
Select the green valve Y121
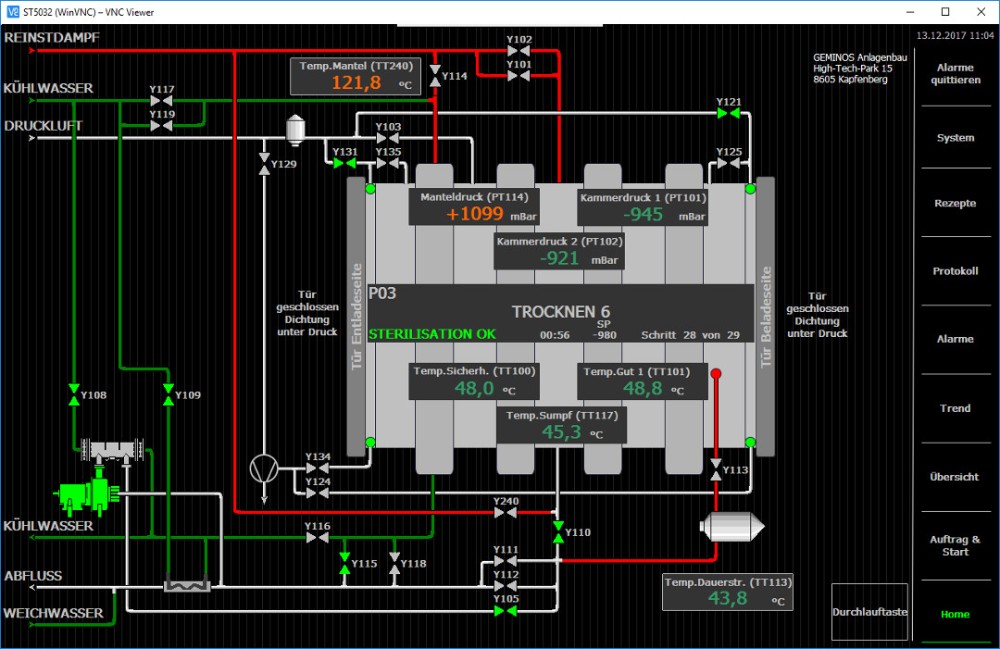728,114
